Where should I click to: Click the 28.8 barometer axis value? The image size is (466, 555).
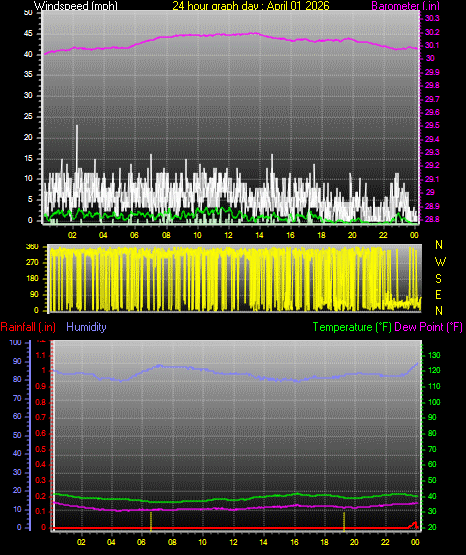(x=432, y=219)
